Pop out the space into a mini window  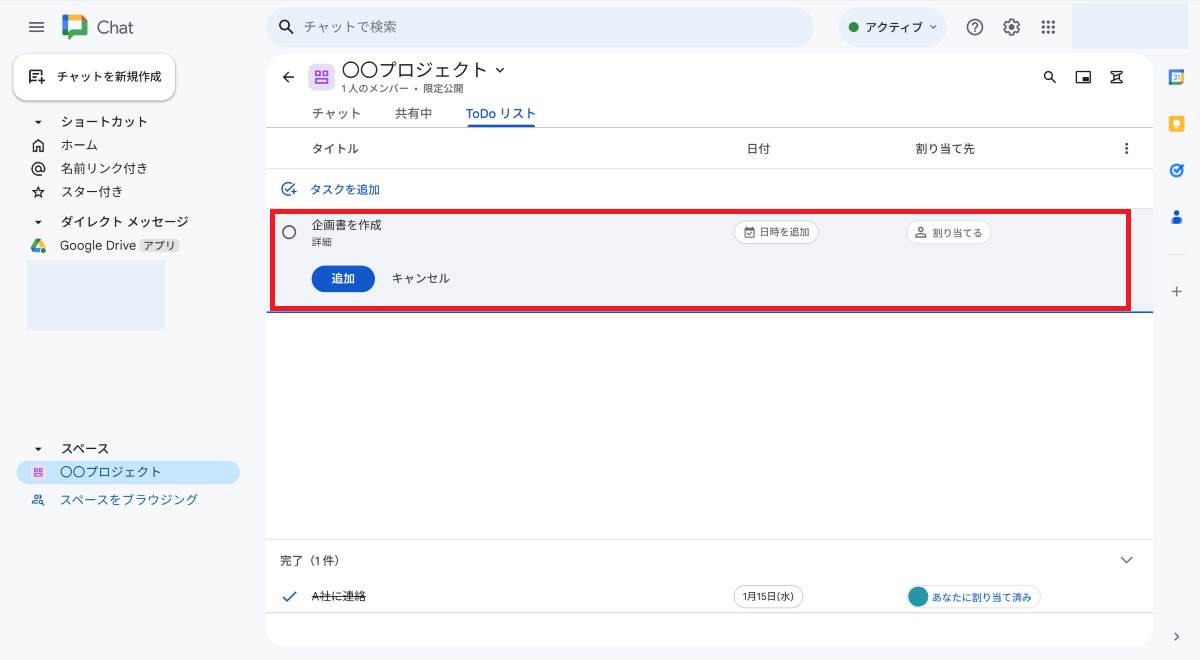[x=1083, y=77]
